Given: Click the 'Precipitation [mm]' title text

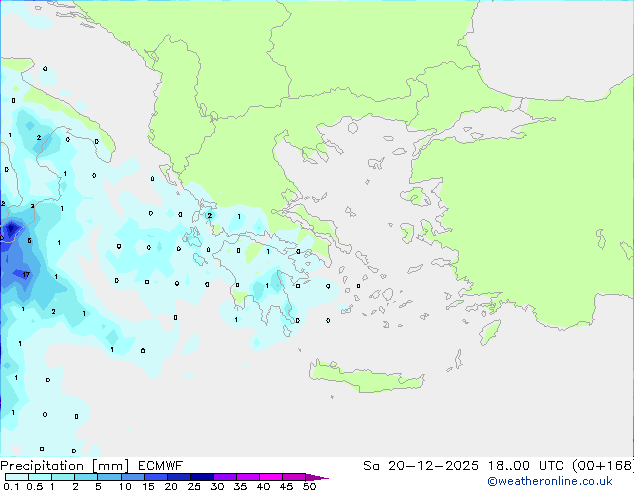Looking at the screenshot, I should coord(65,466).
